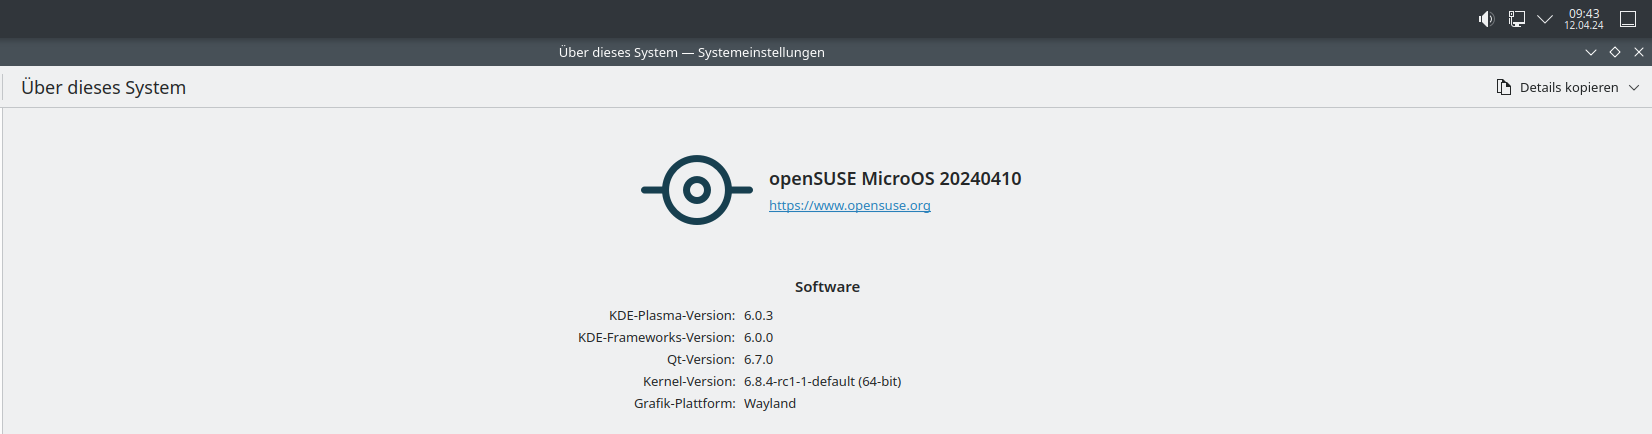Screen dimensions: 1652x434
Task: Select the Wayland graphics platform value
Action: pos(770,403)
